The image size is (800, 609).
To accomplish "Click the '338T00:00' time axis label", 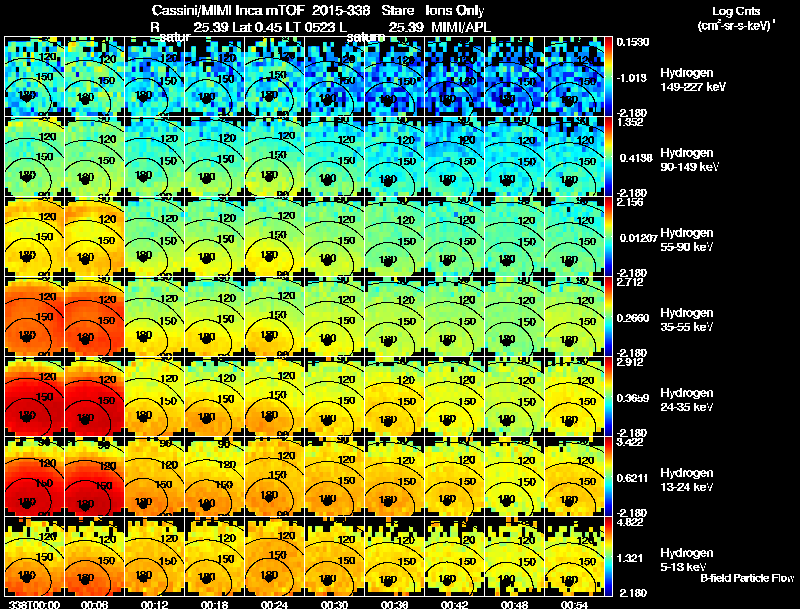I will [34, 604].
